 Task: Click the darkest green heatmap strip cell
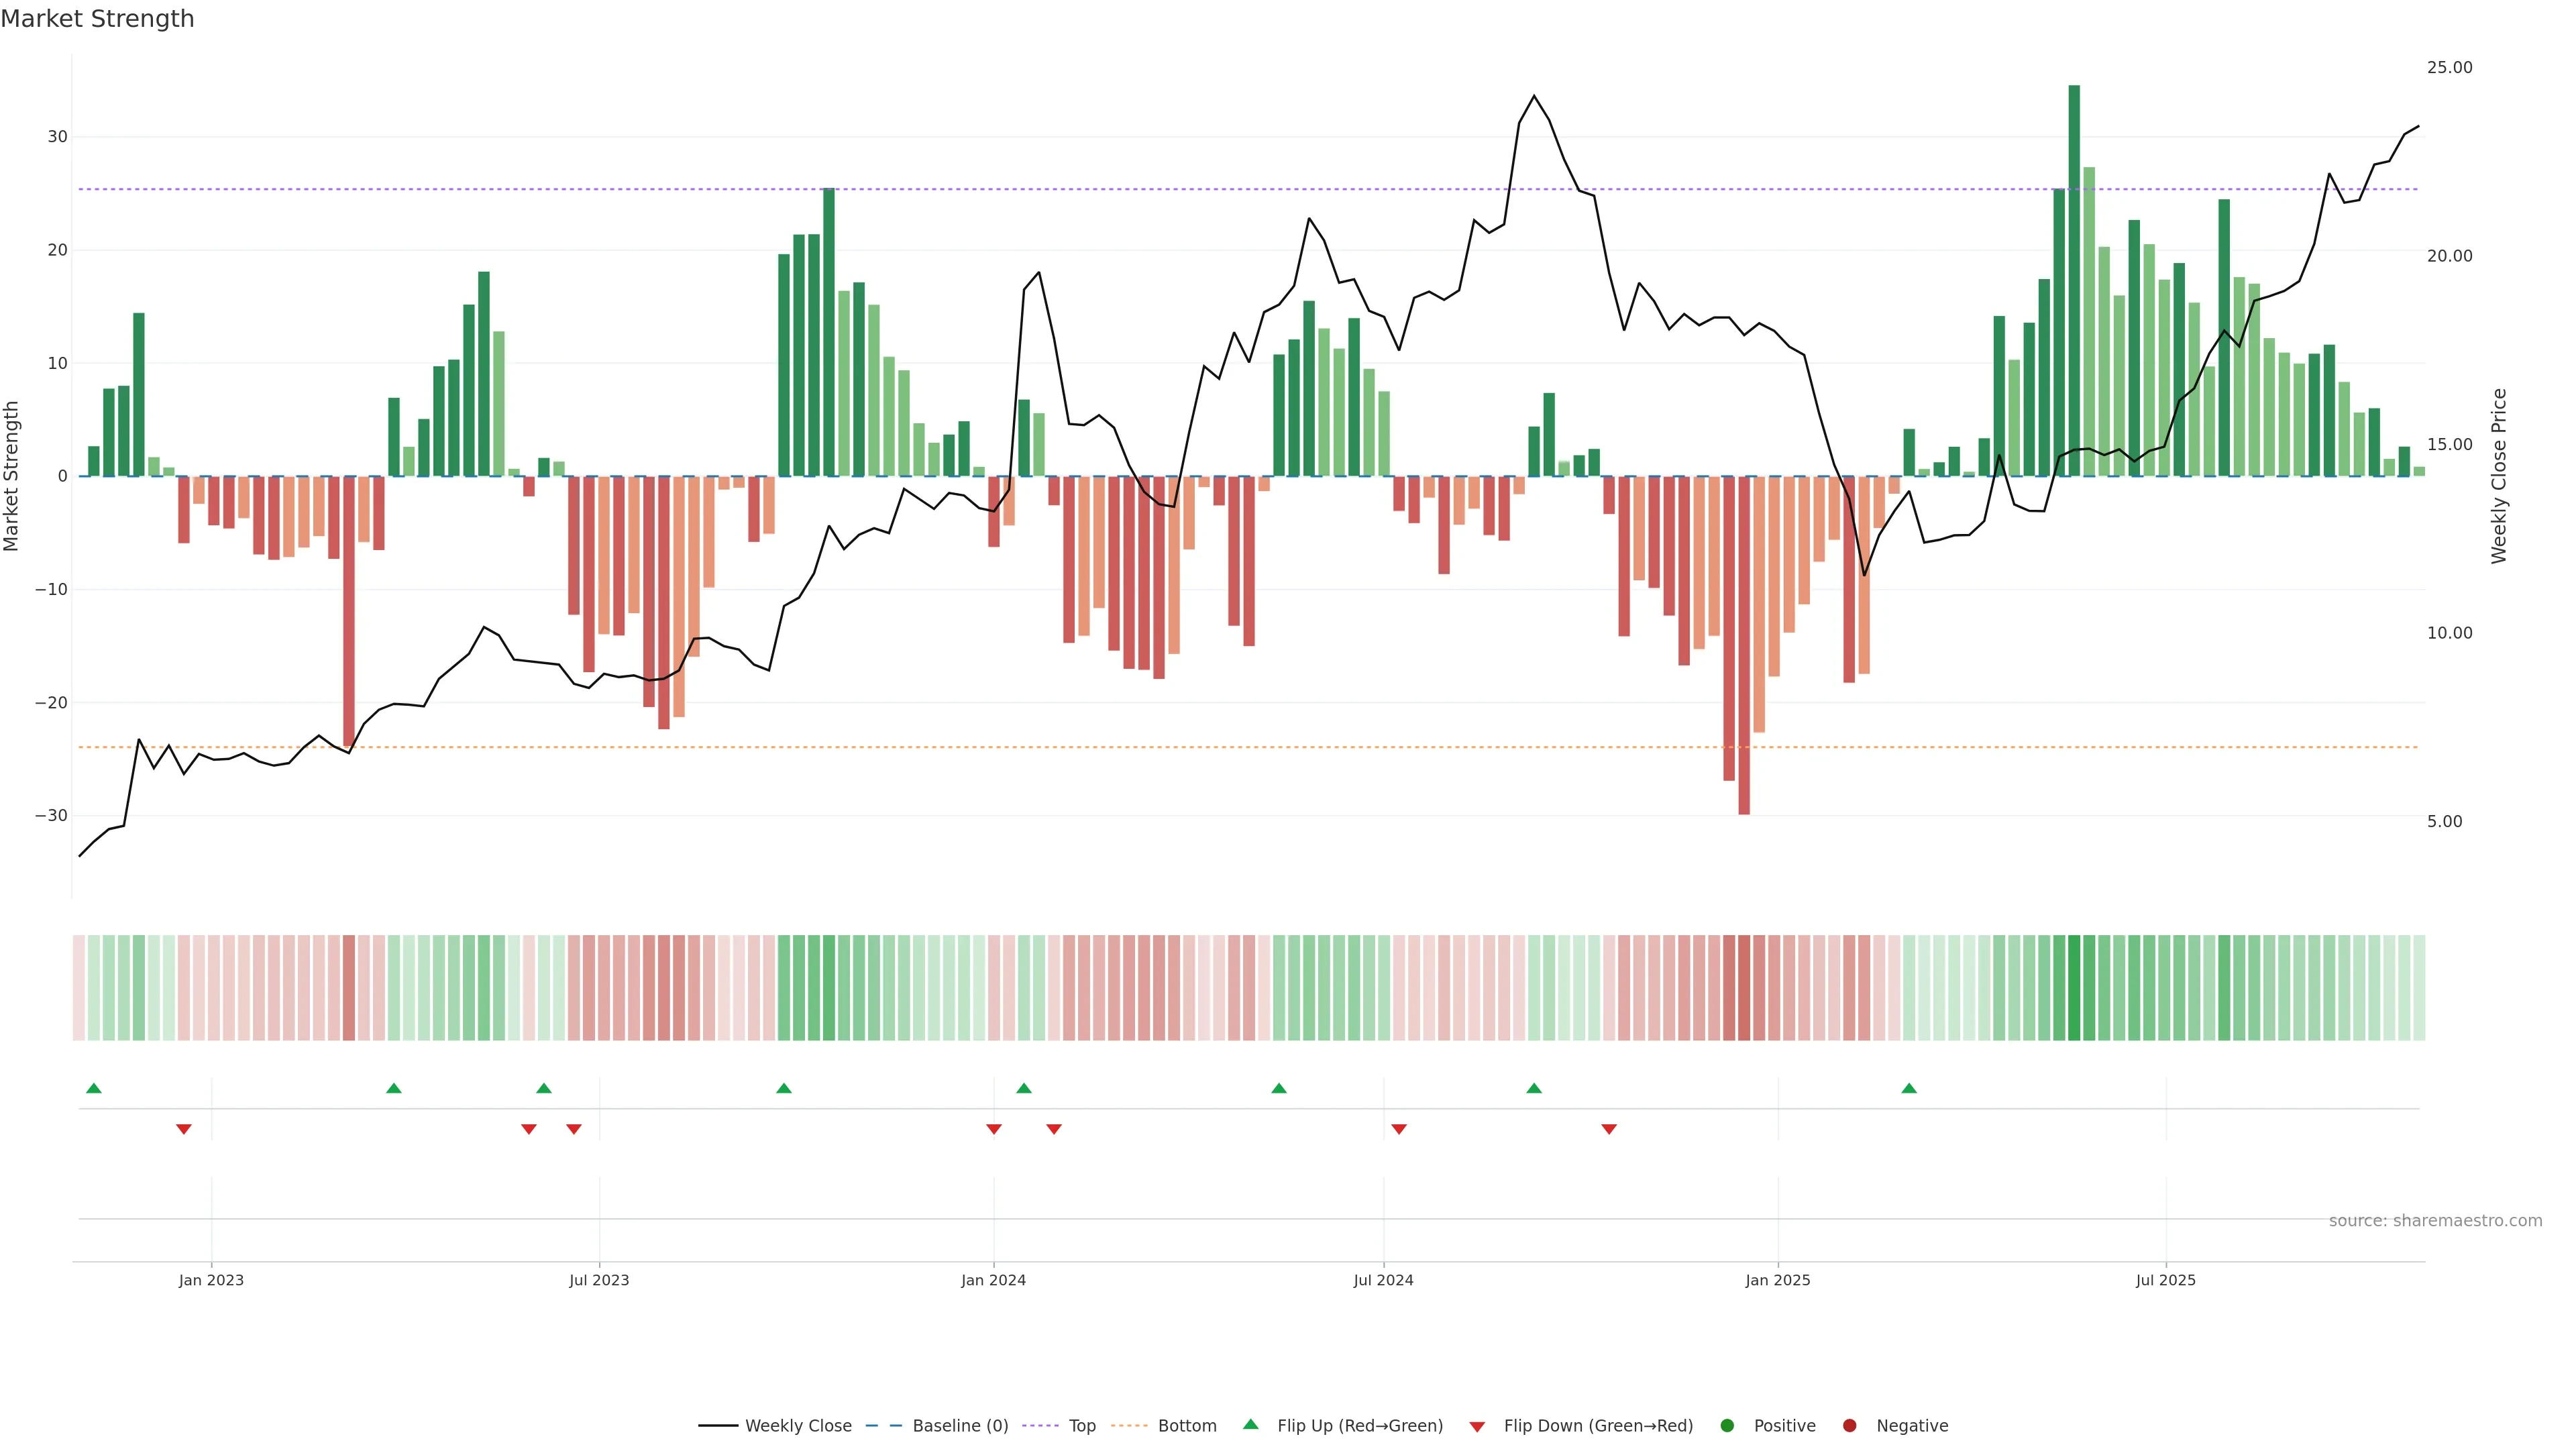click(2074, 987)
